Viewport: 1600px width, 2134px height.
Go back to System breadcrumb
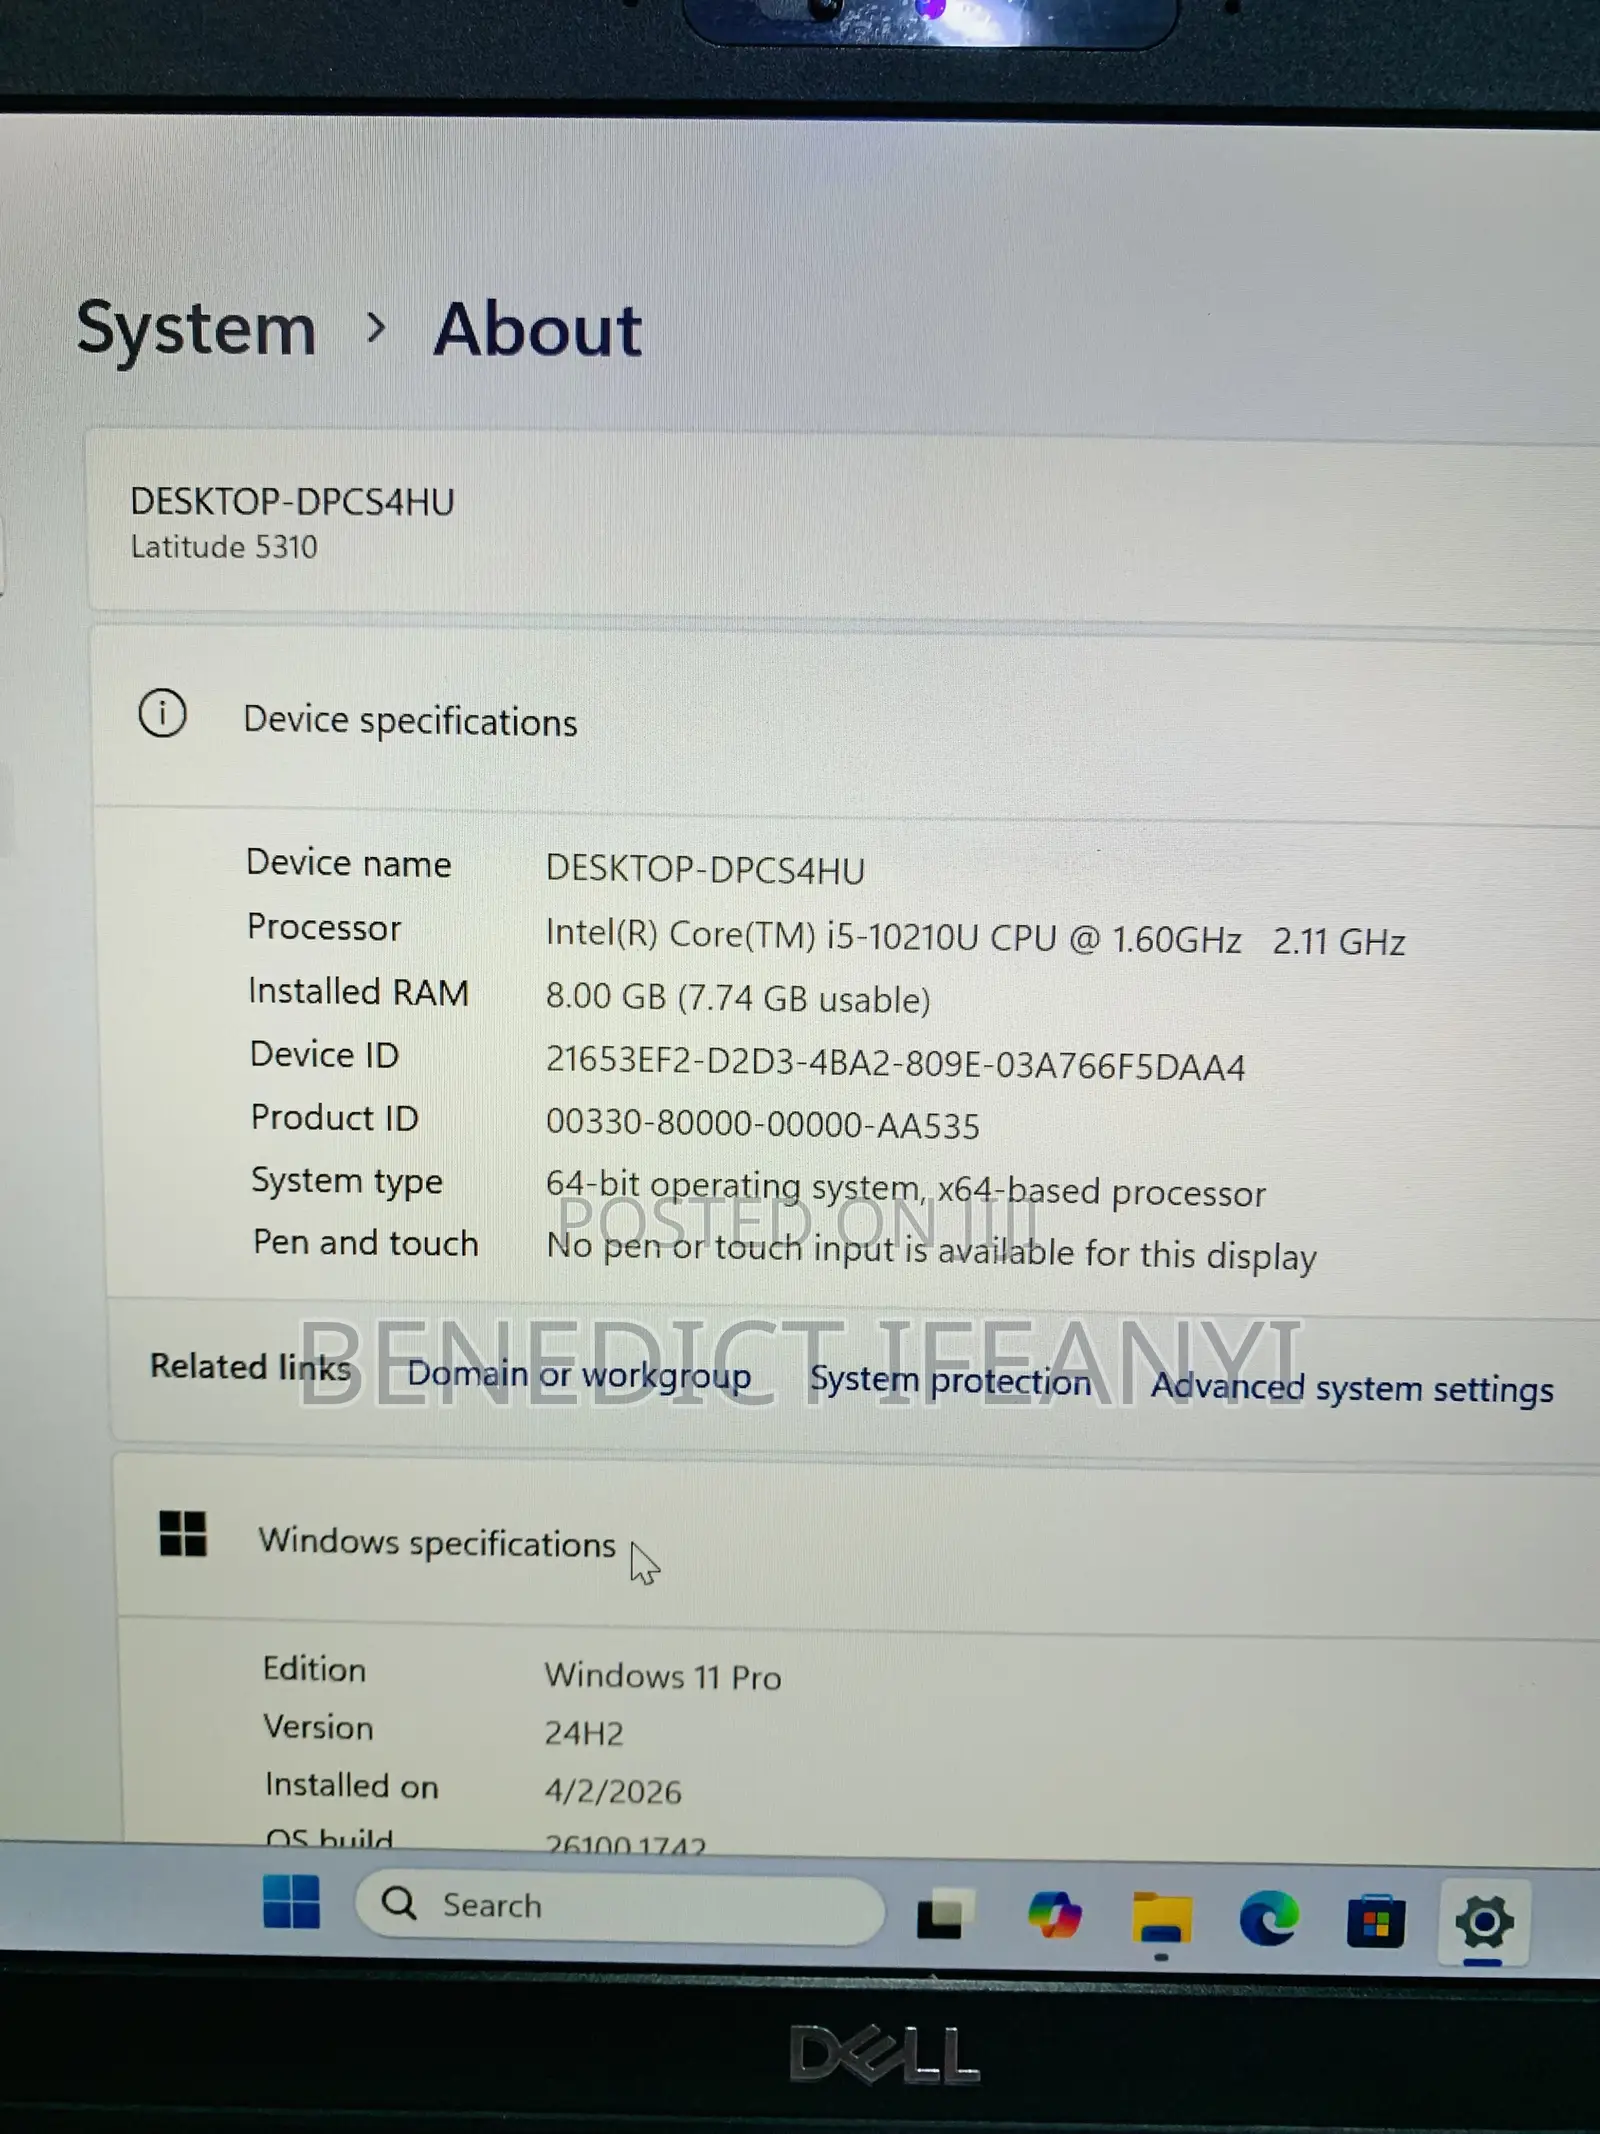[x=196, y=328]
